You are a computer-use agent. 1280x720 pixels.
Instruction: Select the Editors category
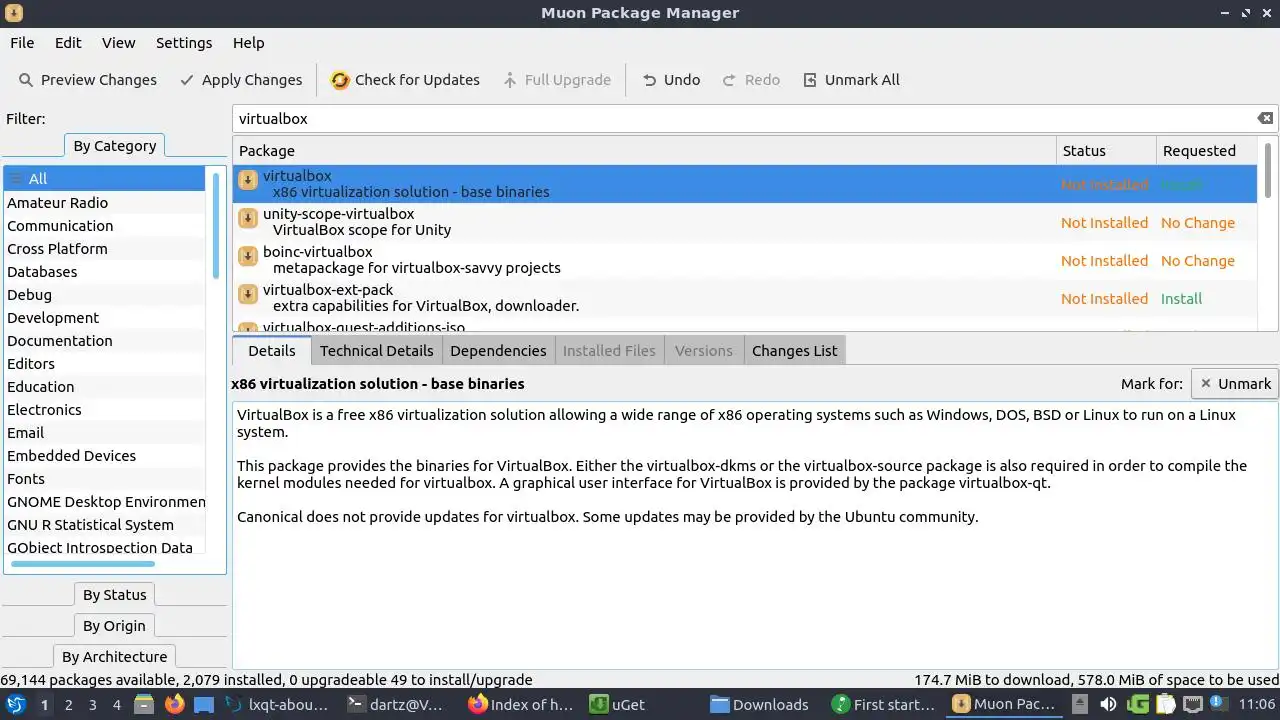pyautogui.click(x=104, y=364)
